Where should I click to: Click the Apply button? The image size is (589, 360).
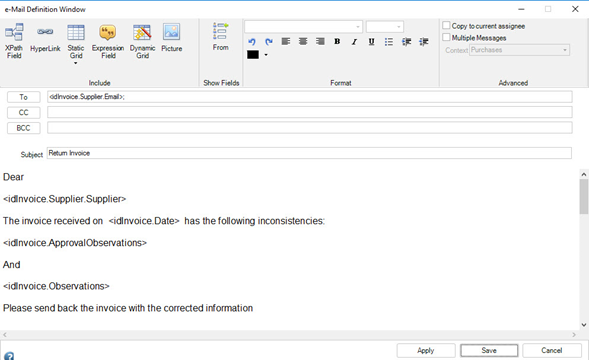pos(426,350)
